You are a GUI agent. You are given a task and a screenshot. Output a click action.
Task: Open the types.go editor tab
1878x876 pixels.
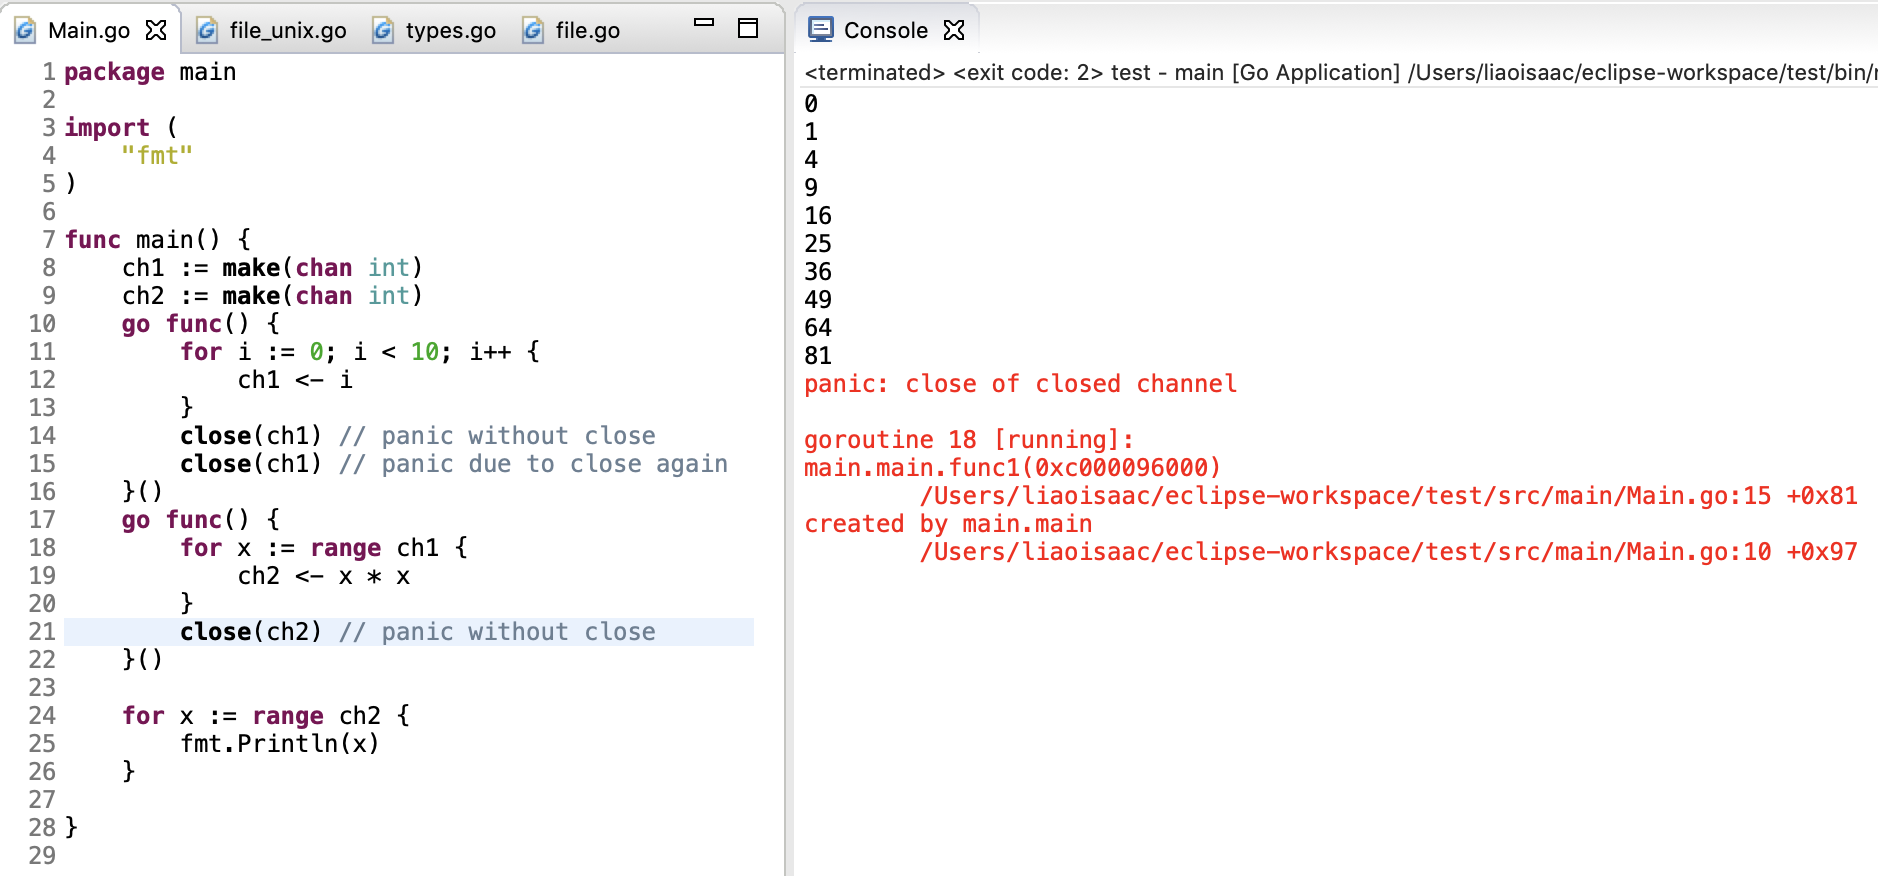tap(450, 30)
